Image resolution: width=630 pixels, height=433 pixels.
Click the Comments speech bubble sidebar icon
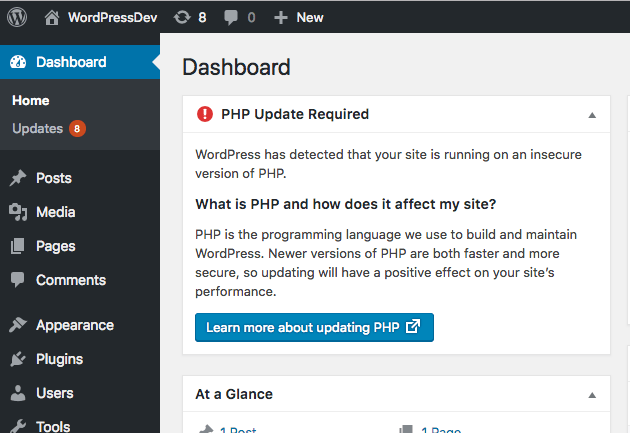(x=18, y=280)
